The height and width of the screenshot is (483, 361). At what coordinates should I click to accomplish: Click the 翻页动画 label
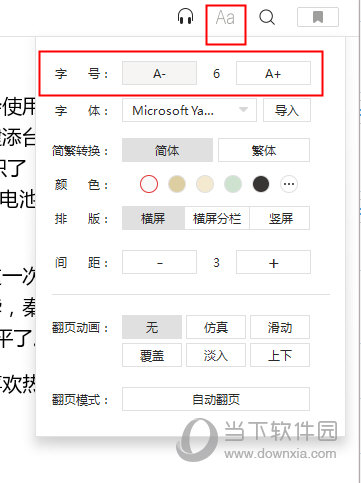point(80,327)
